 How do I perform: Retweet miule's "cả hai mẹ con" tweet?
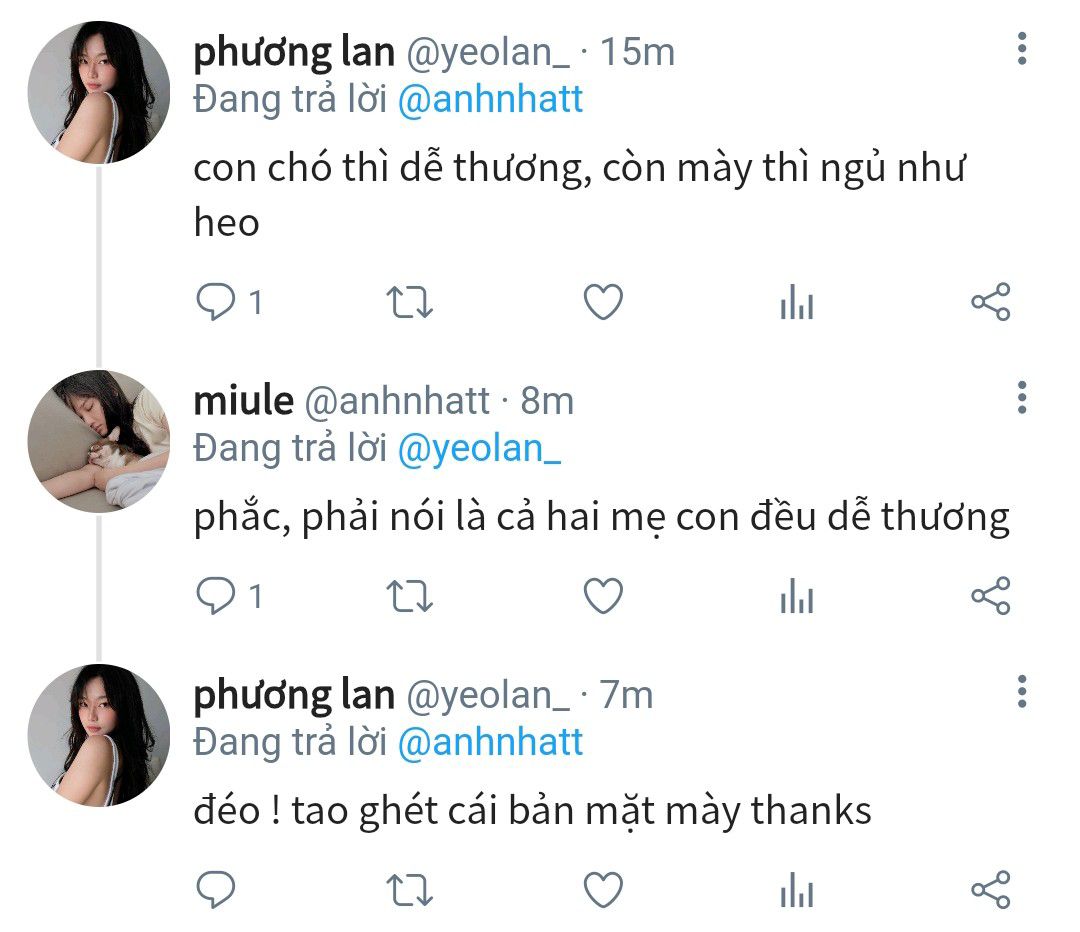point(409,597)
